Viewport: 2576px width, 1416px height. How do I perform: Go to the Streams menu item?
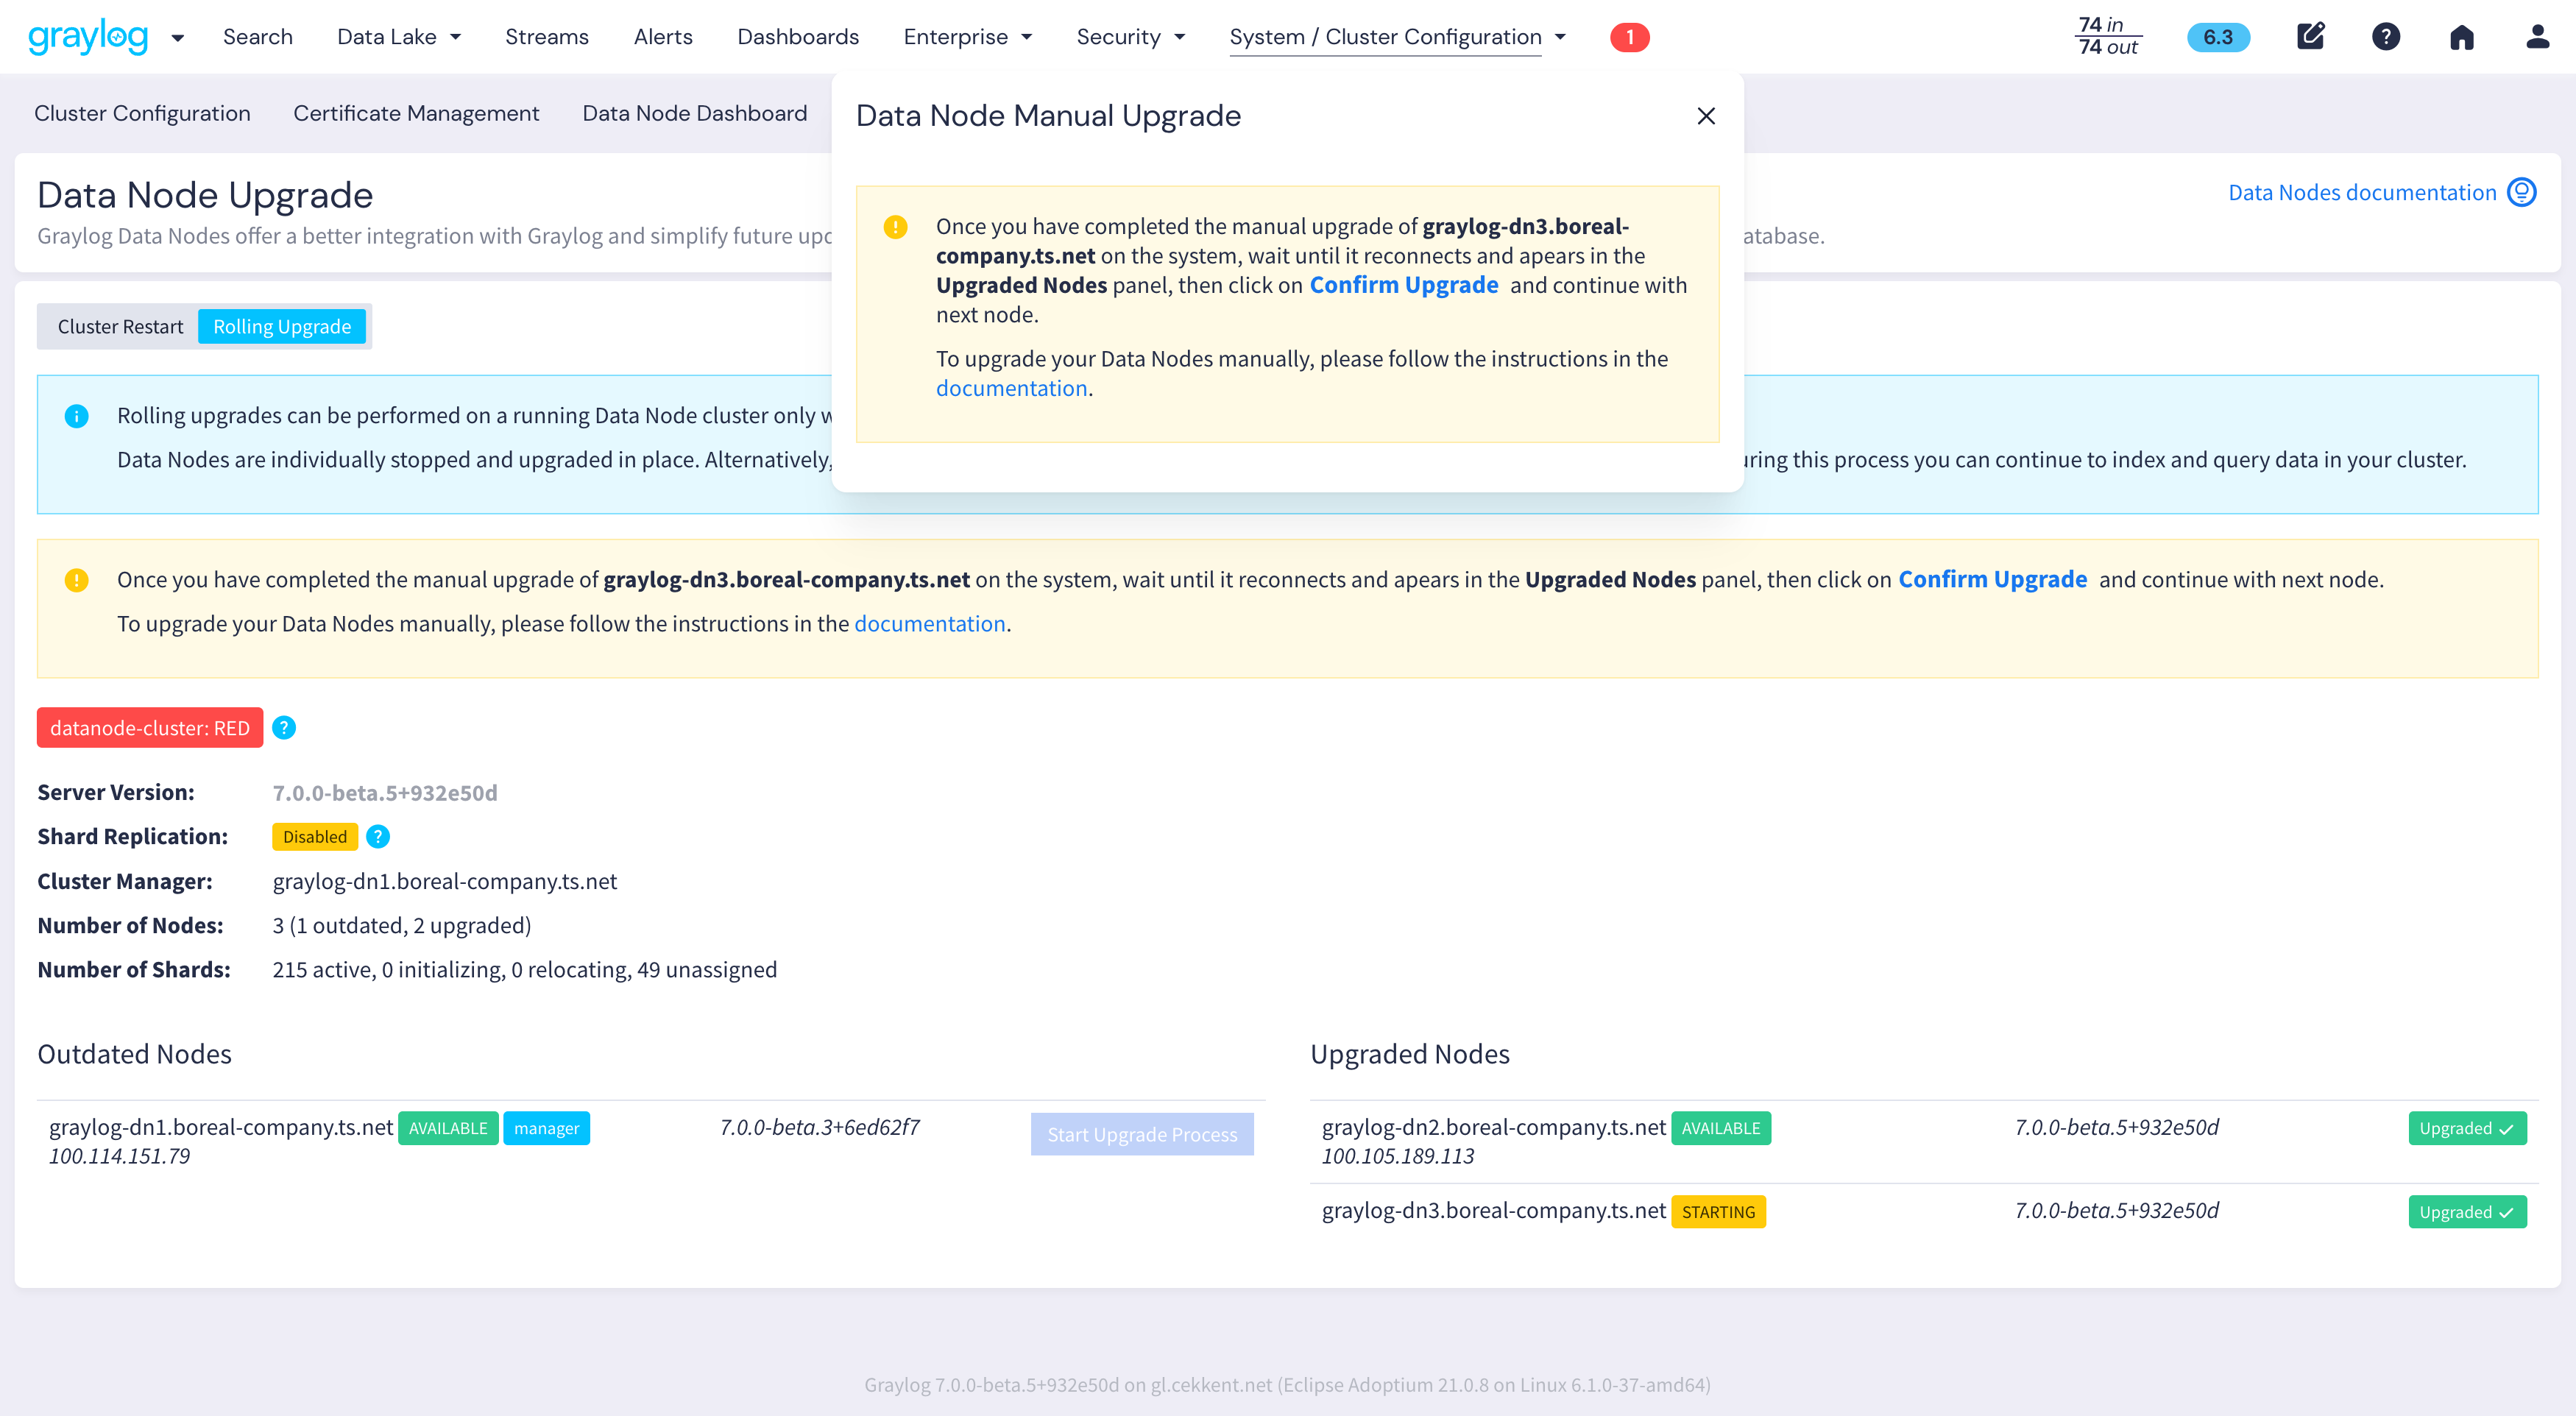[547, 37]
